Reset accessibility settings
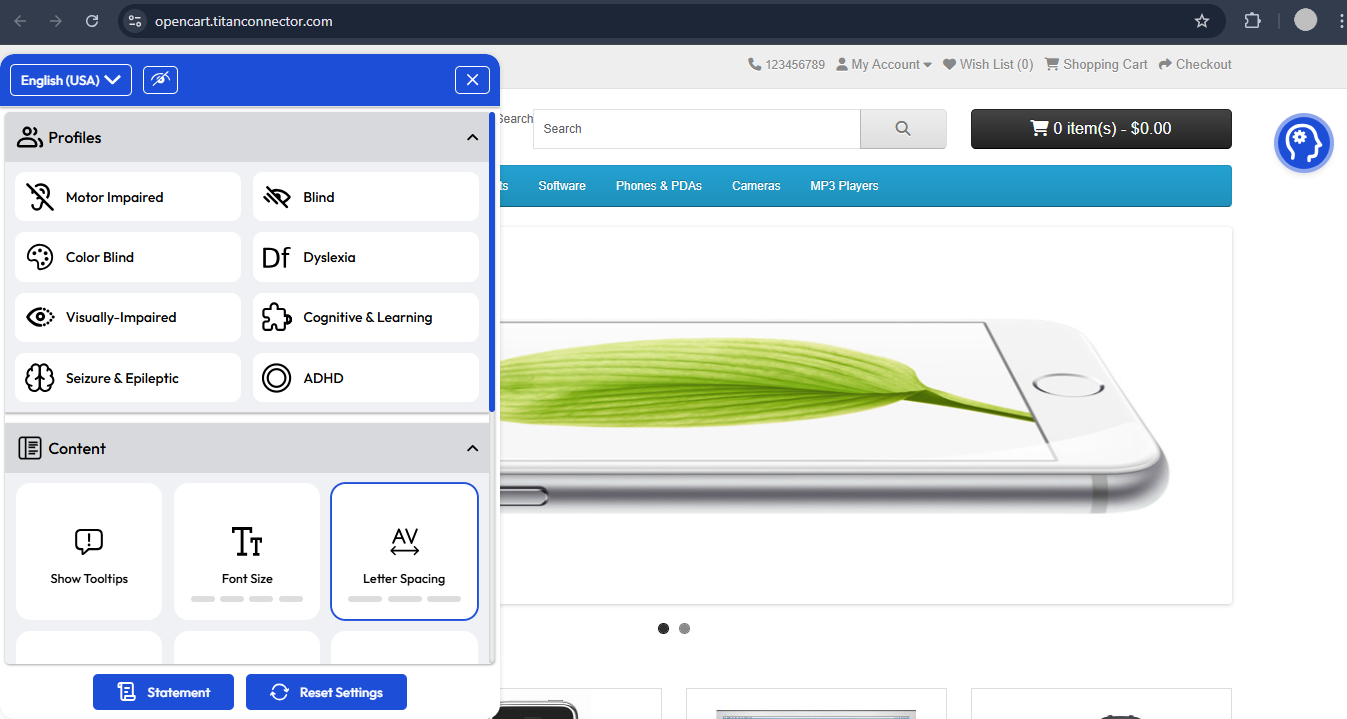The image size is (1347, 719). (x=326, y=691)
